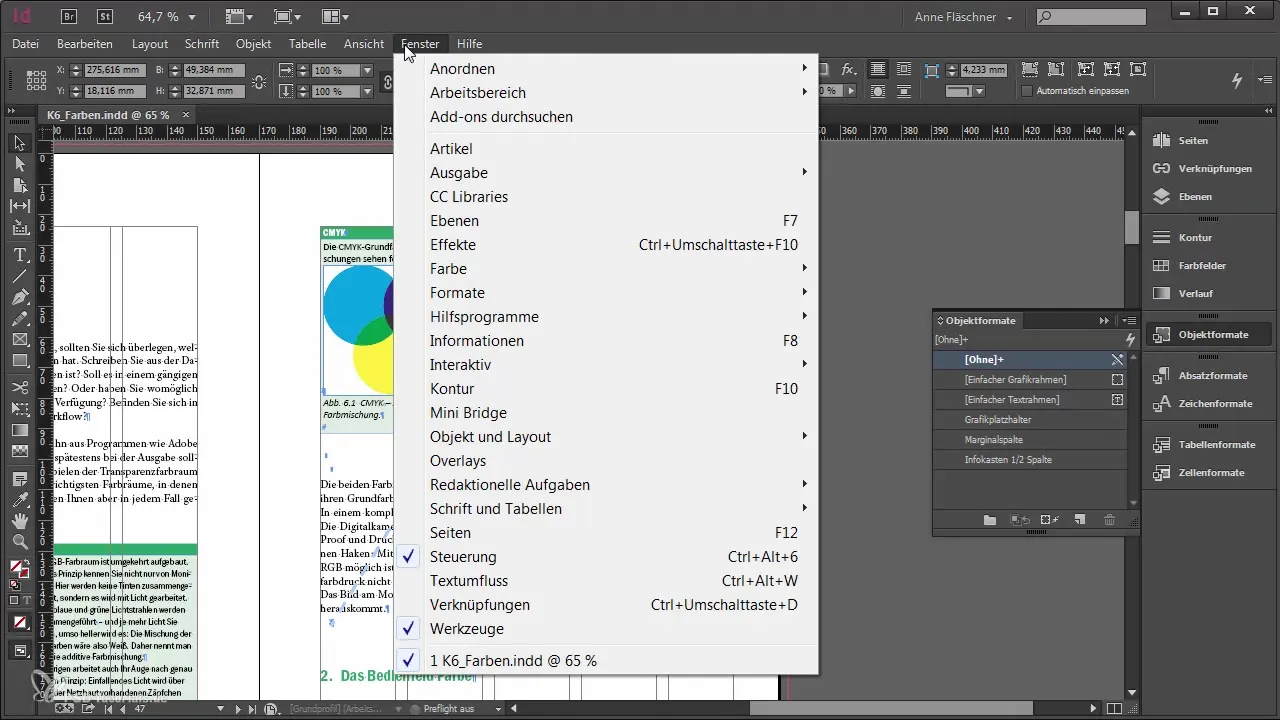Select the Pencil tool
The height and width of the screenshot is (720, 1280).
[20, 319]
